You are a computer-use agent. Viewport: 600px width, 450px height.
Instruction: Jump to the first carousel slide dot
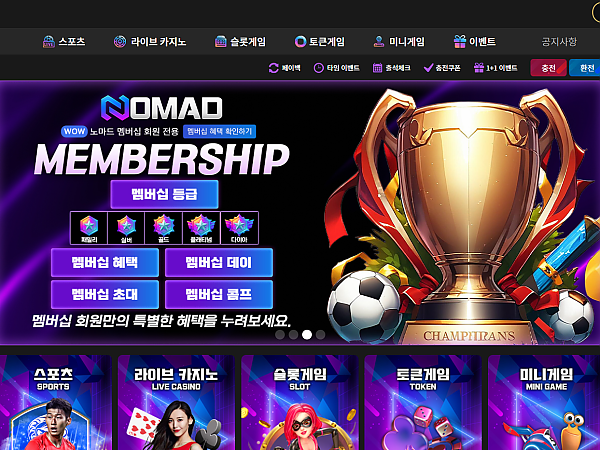pos(280,334)
